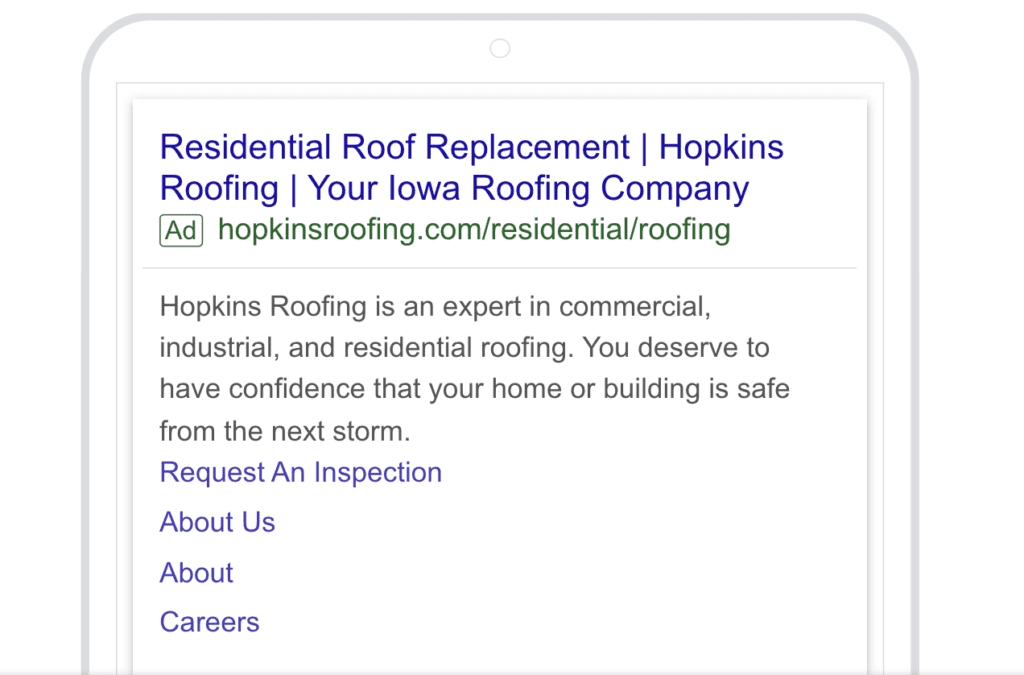
Task: Open the standalone About sitelink
Action: coord(197,573)
